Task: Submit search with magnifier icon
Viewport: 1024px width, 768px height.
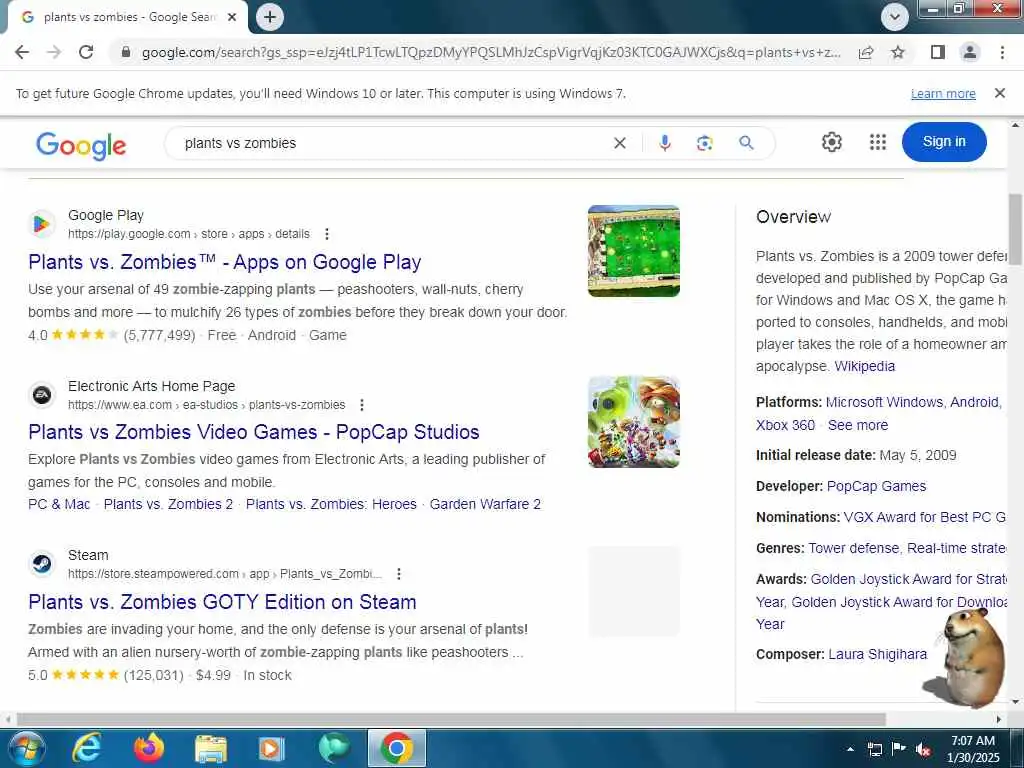Action: pyautogui.click(x=746, y=143)
